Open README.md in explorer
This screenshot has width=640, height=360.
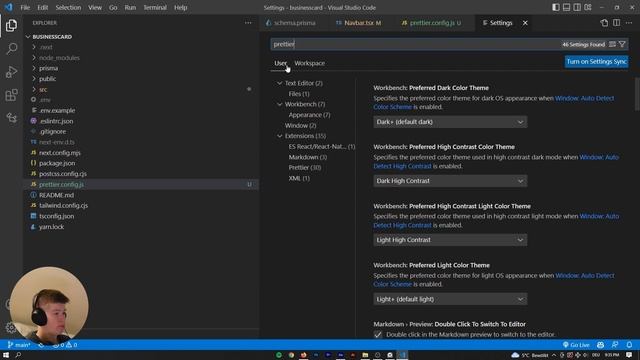[56, 195]
